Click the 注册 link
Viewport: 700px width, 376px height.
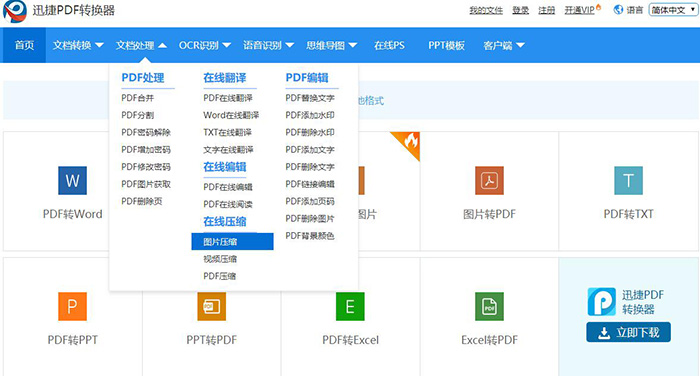pyautogui.click(x=546, y=10)
